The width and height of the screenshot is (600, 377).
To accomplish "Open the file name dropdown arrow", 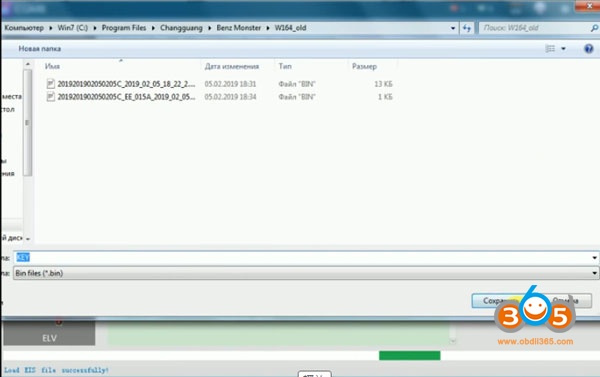I will click(x=595, y=258).
